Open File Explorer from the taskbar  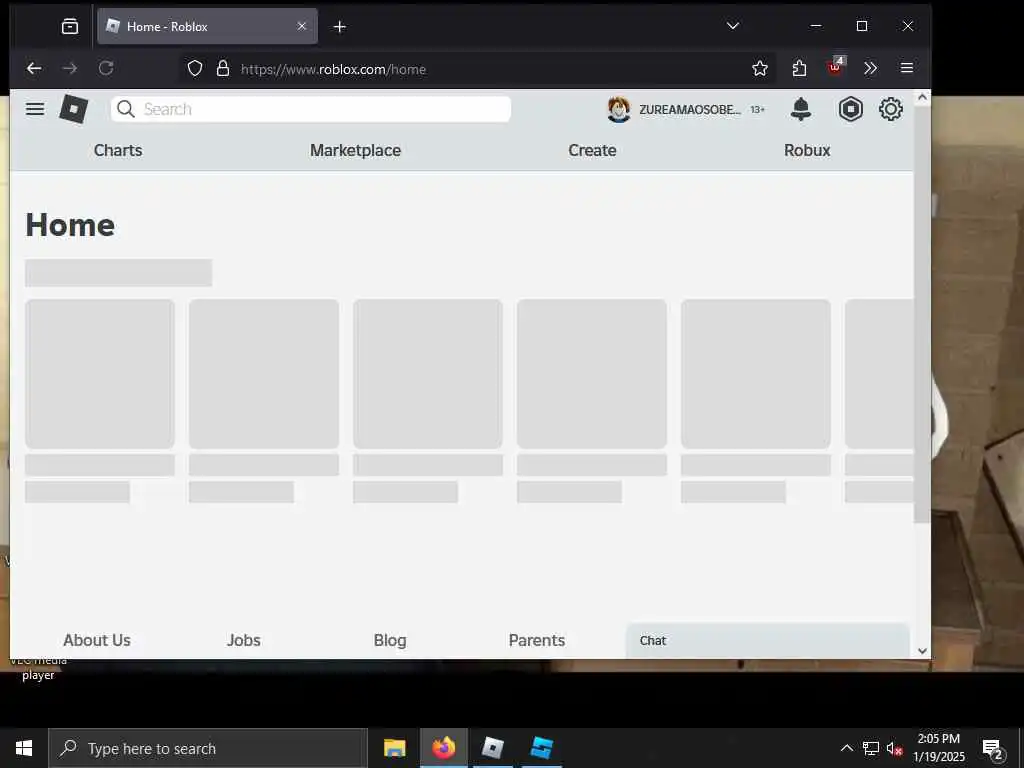tap(394, 748)
